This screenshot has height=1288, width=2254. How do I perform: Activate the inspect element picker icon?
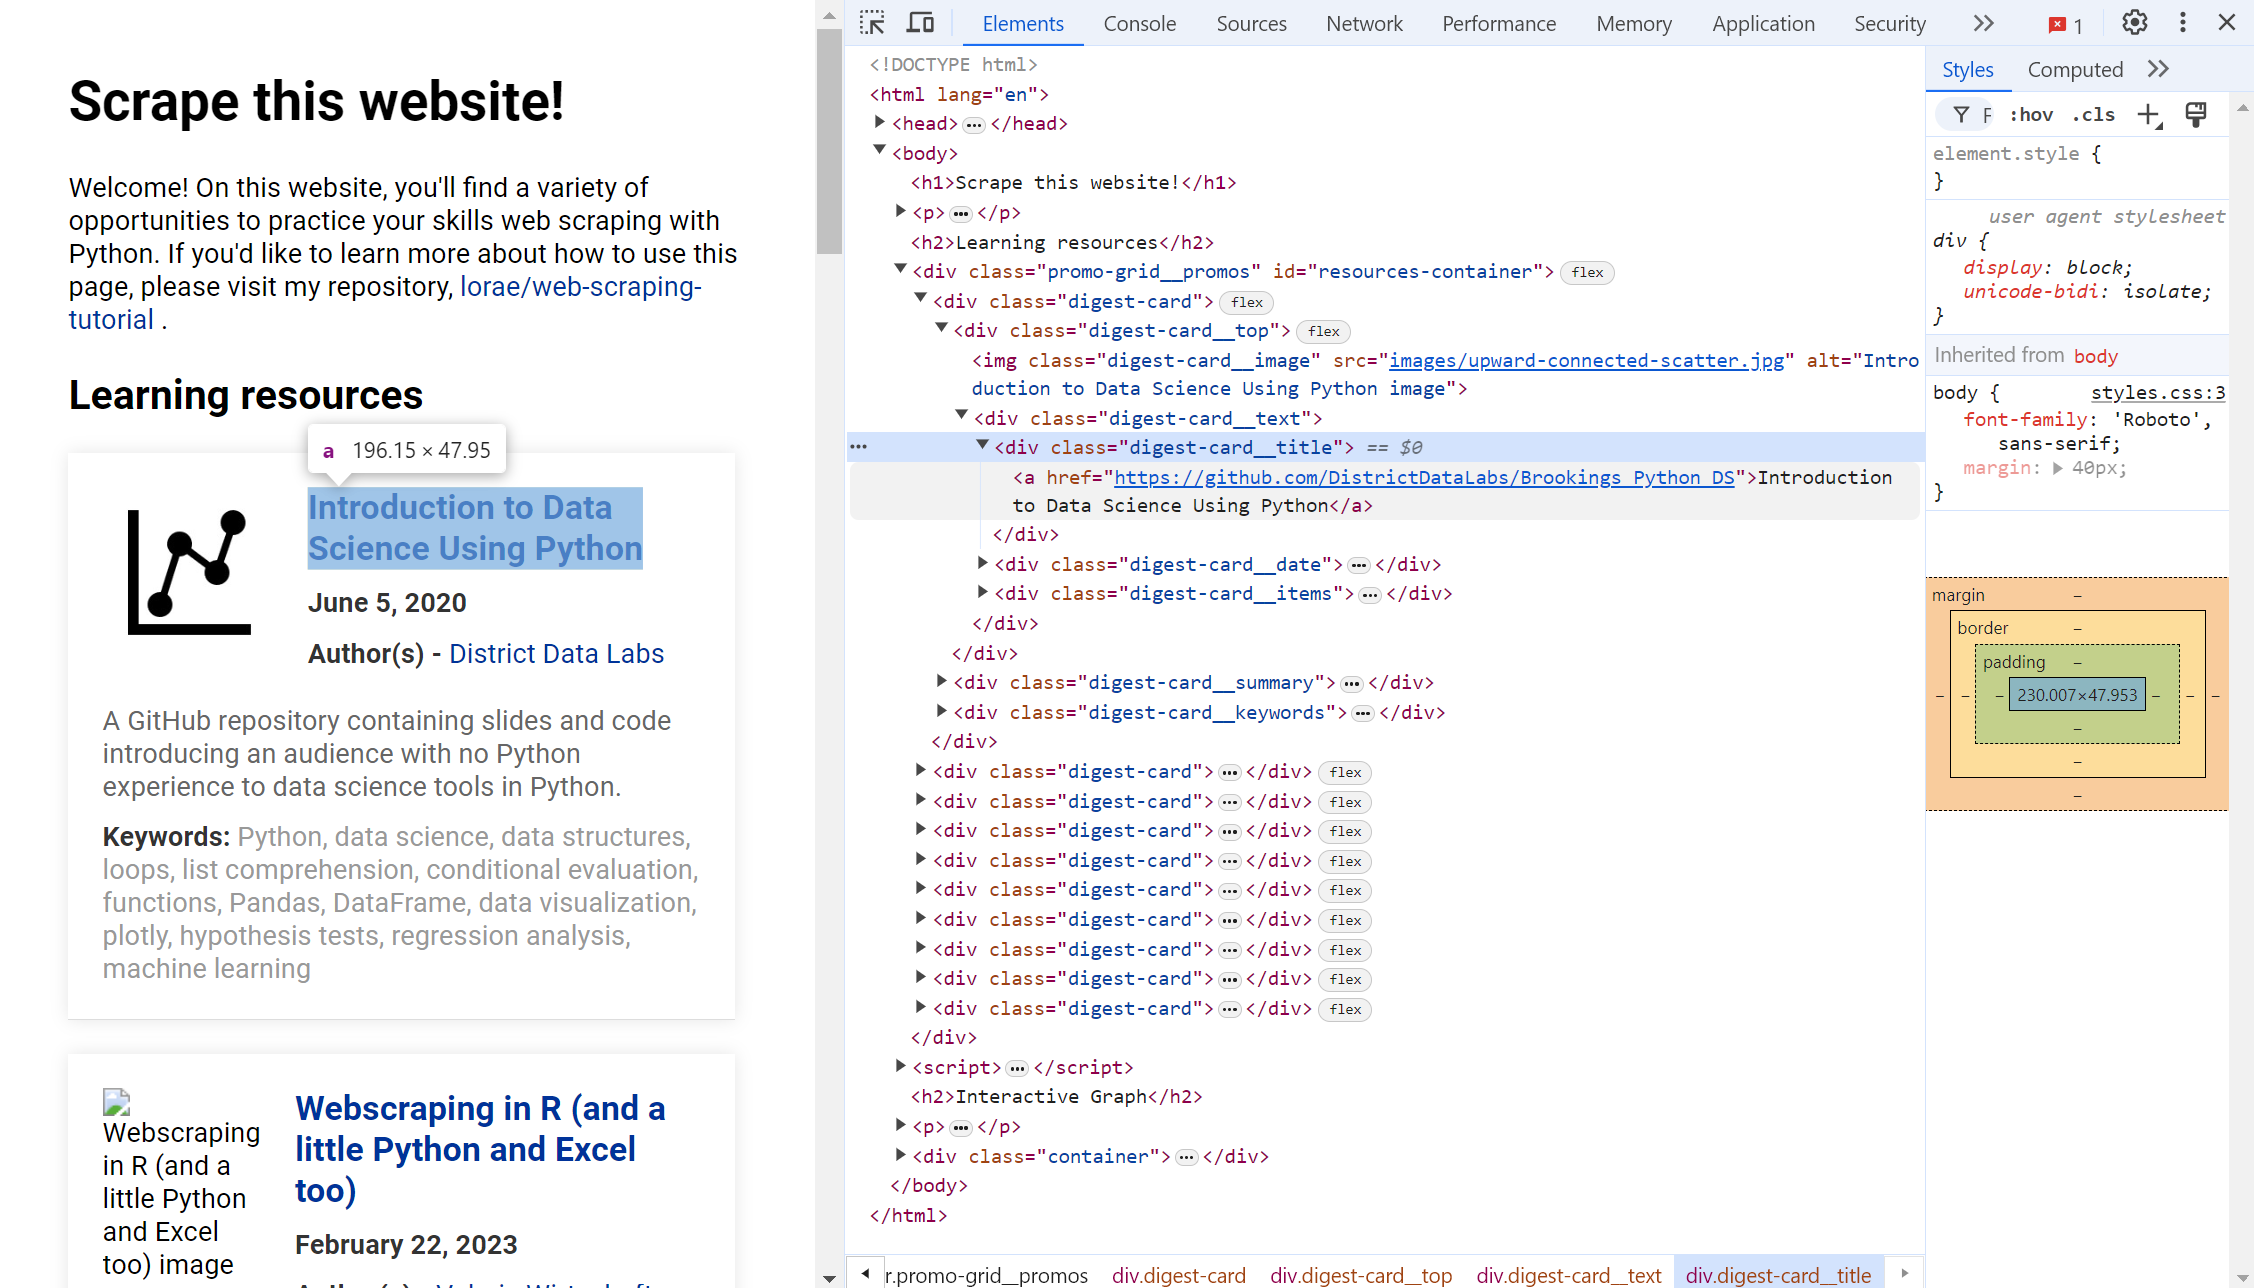point(872,23)
